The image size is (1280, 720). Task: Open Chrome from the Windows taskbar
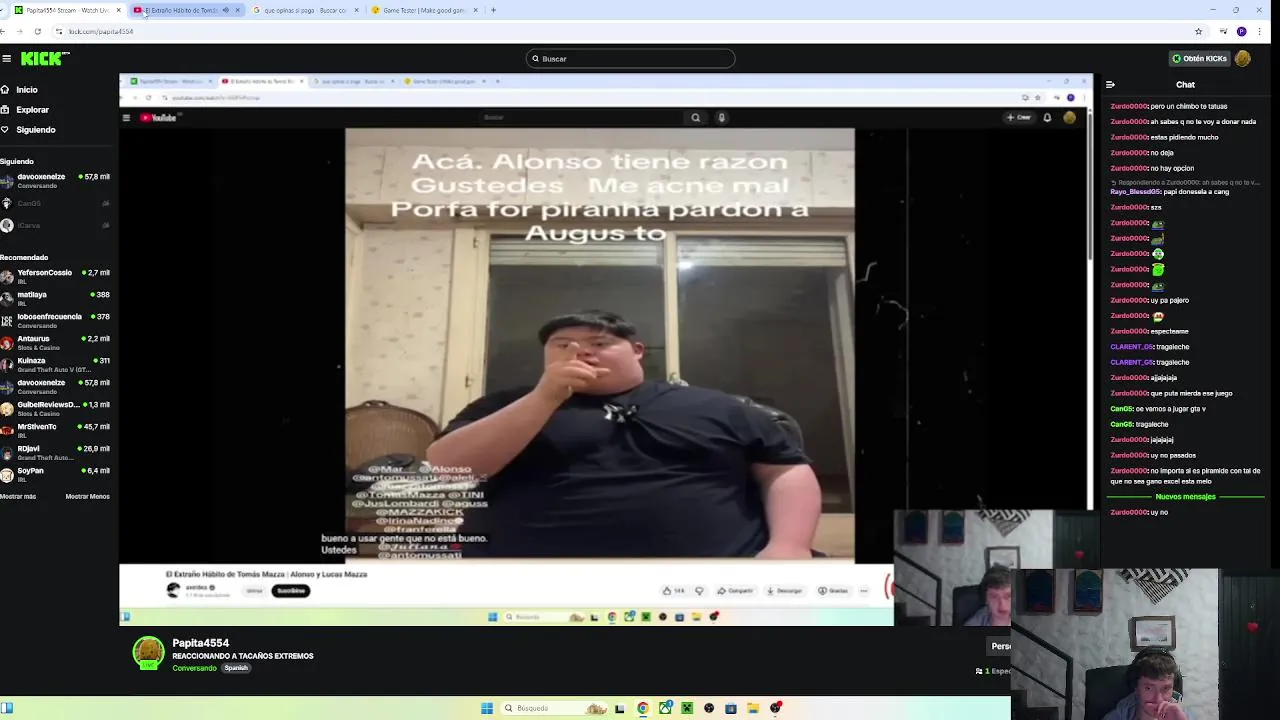tap(642, 708)
